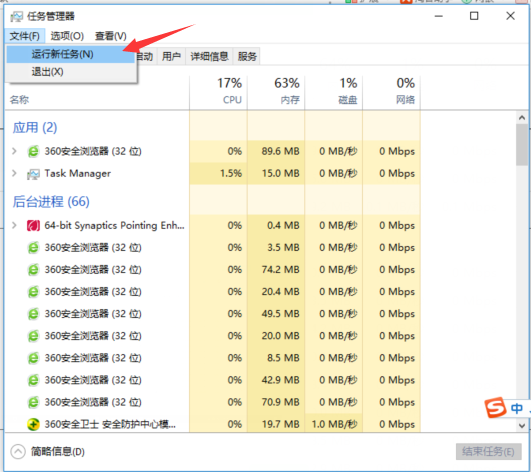Click the scrollbar up arrow
Viewport: 531px width, 472px height.
pos(522,118)
